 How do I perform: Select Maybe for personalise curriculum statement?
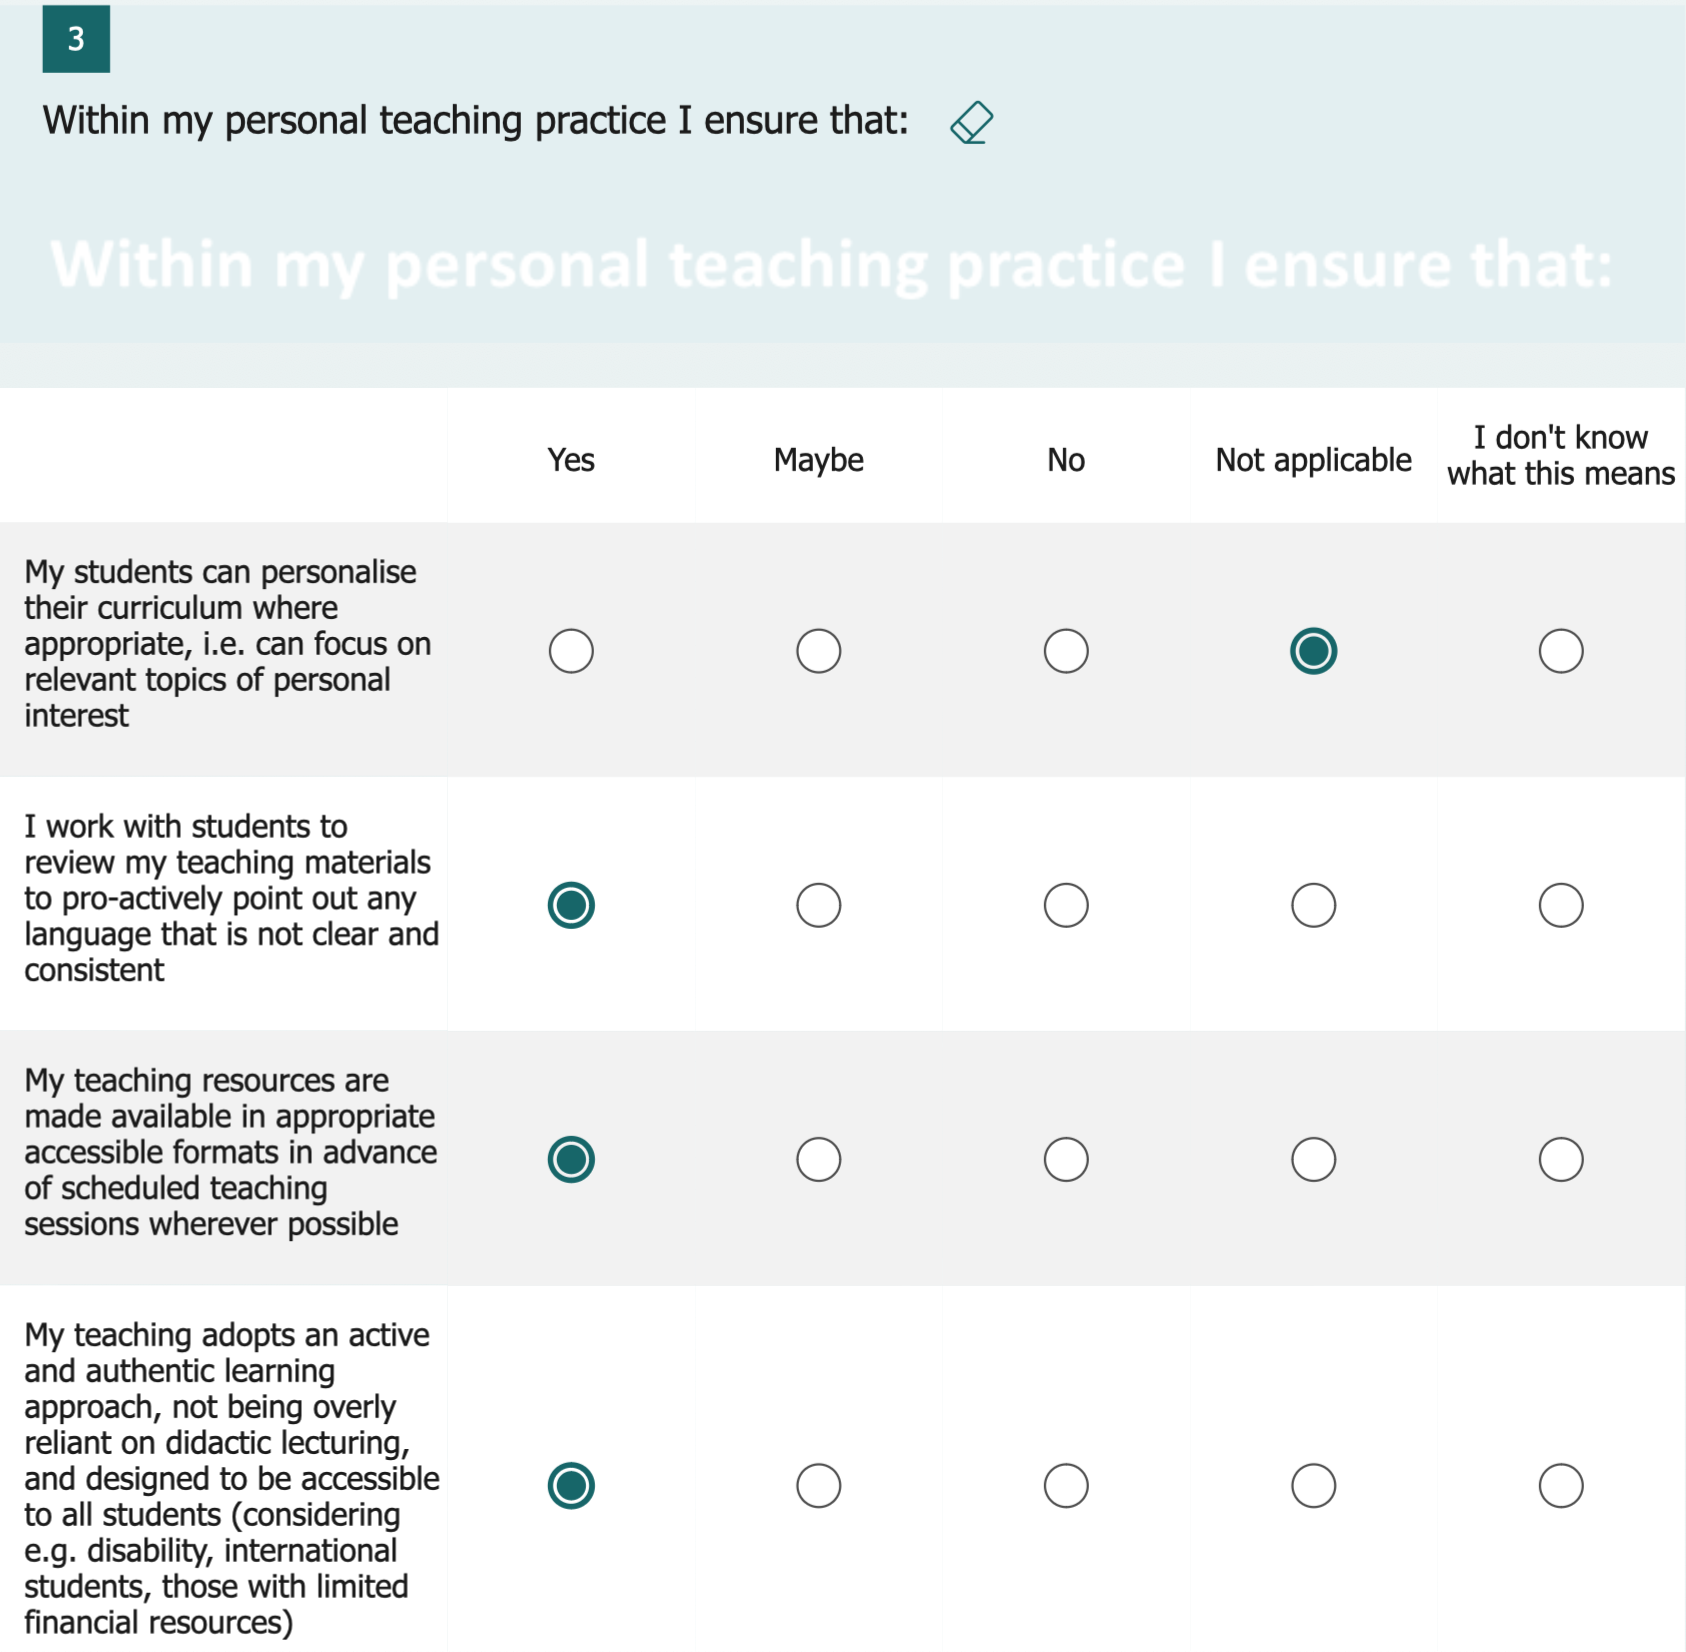pyautogui.click(x=818, y=651)
